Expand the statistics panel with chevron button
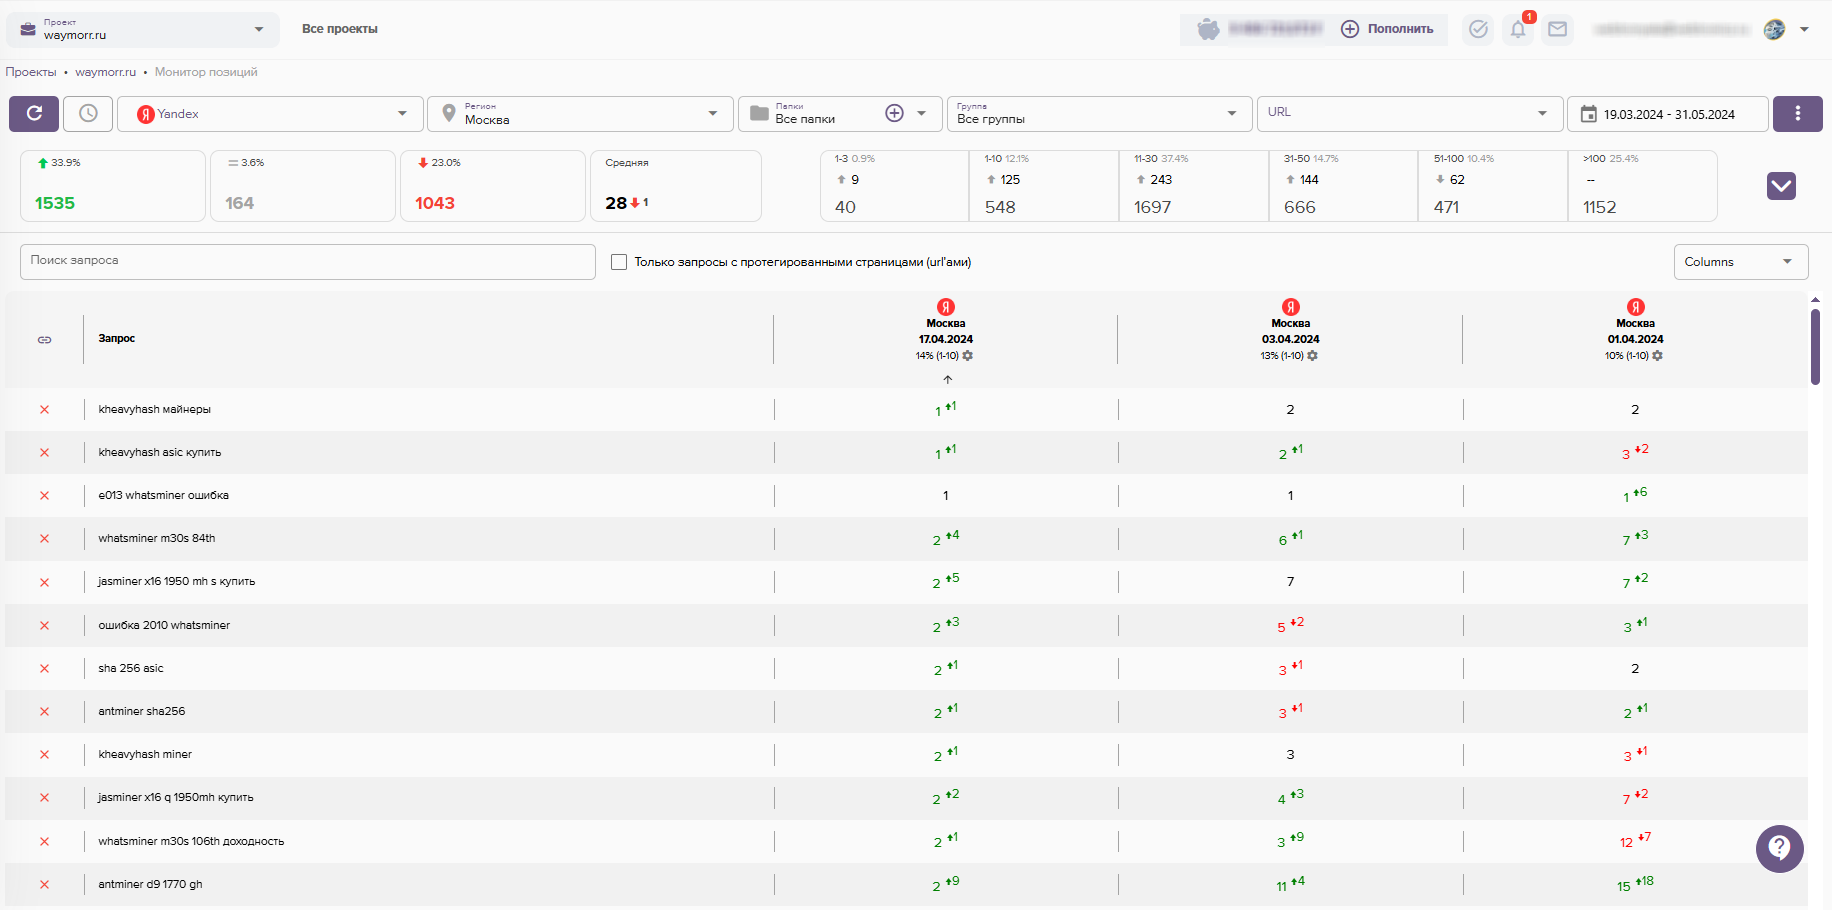The image size is (1832, 910). 1781,186
